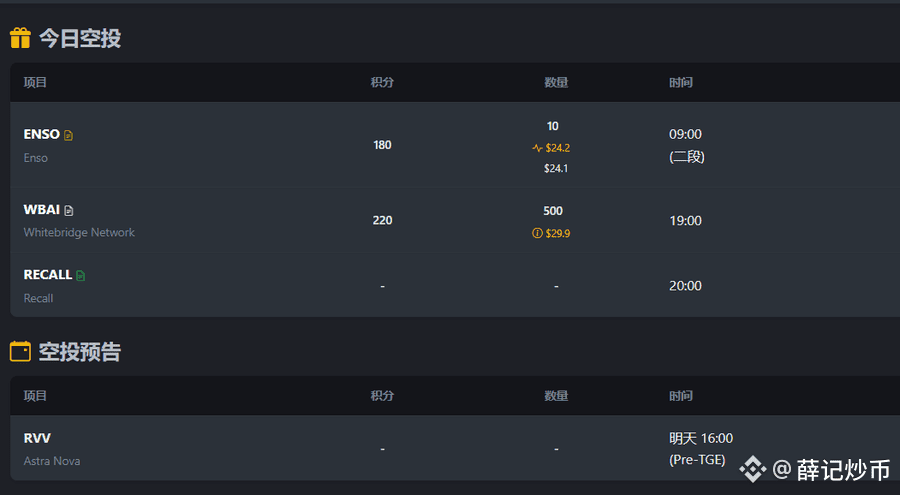Click the info icon beside $29.9
The image size is (900, 495).
537,233
